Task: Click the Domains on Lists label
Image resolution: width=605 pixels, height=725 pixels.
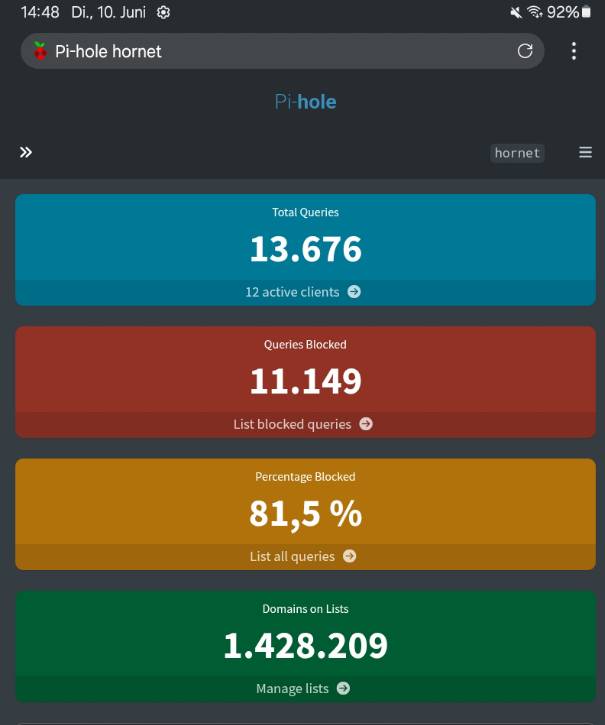Action: [x=305, y=609]
